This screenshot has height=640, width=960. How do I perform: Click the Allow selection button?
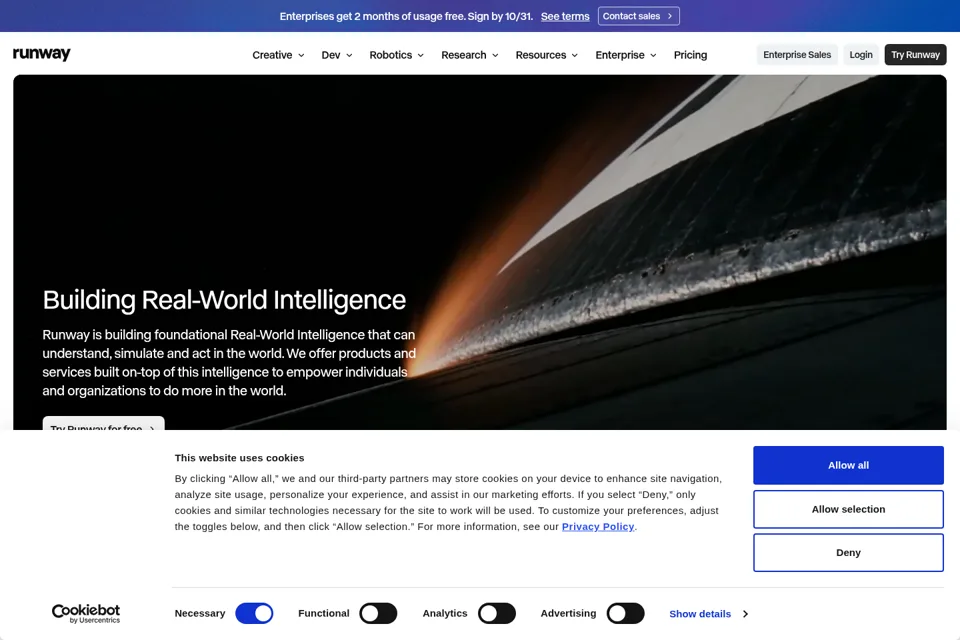click(848, 509)
